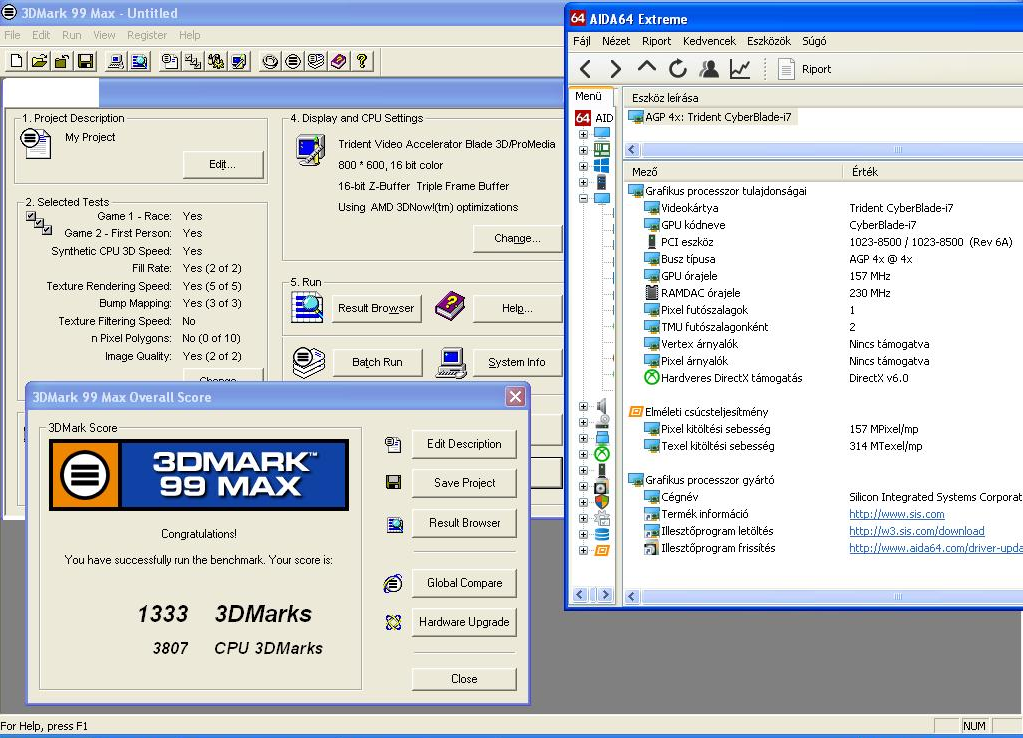Click the stacked-pages Batch Run icon in 3DMark toolbar
Screen dimensions: 1023x738
click(316, 61)
